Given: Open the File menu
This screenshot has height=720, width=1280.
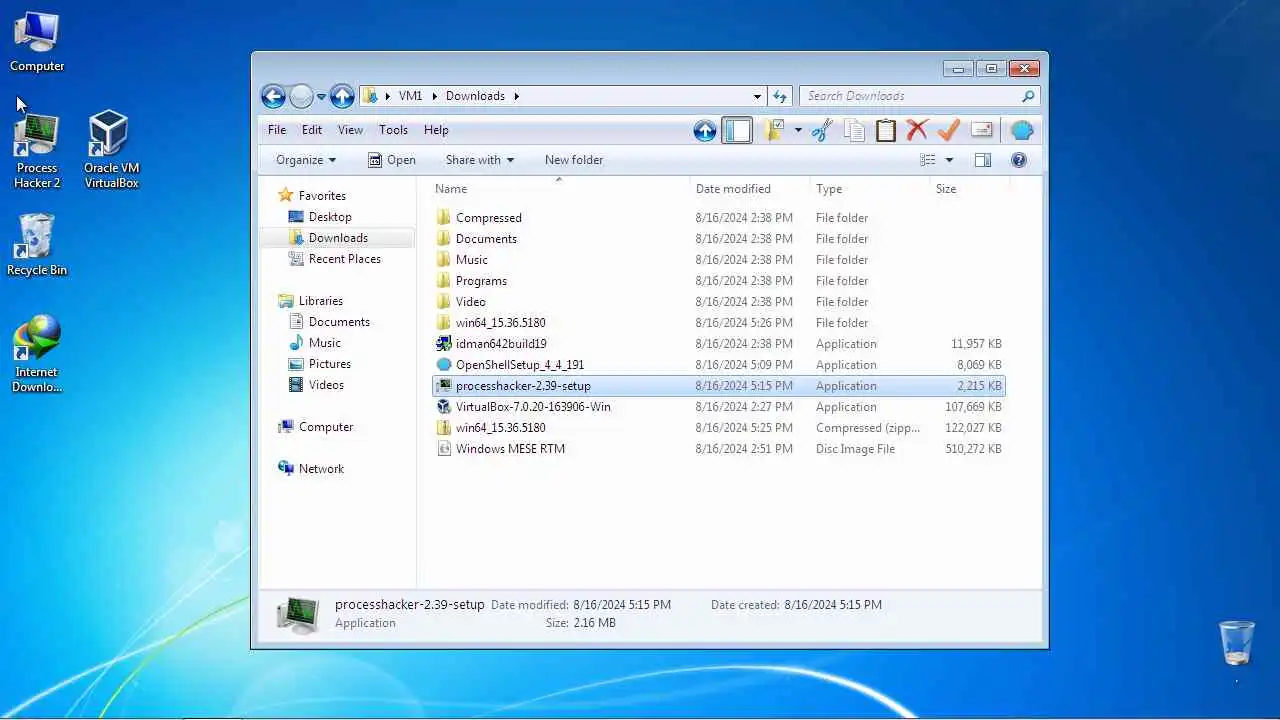Looking at the screenshot, I should click(277, 130).
